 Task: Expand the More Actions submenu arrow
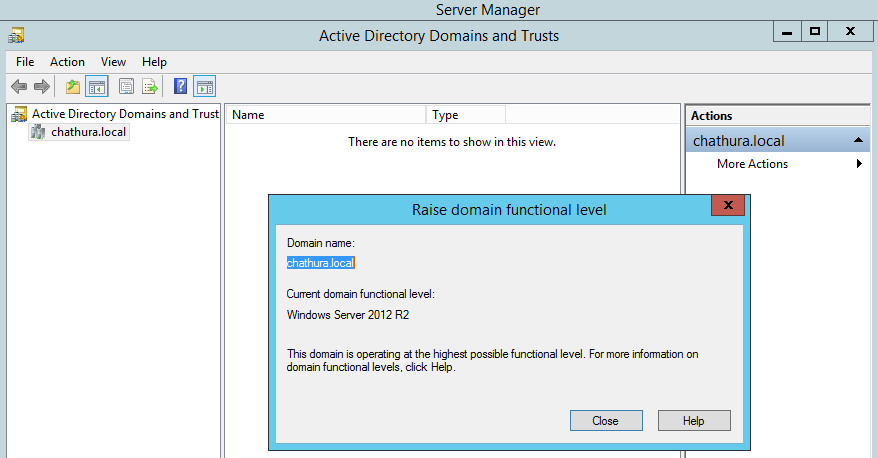point(859,163)
